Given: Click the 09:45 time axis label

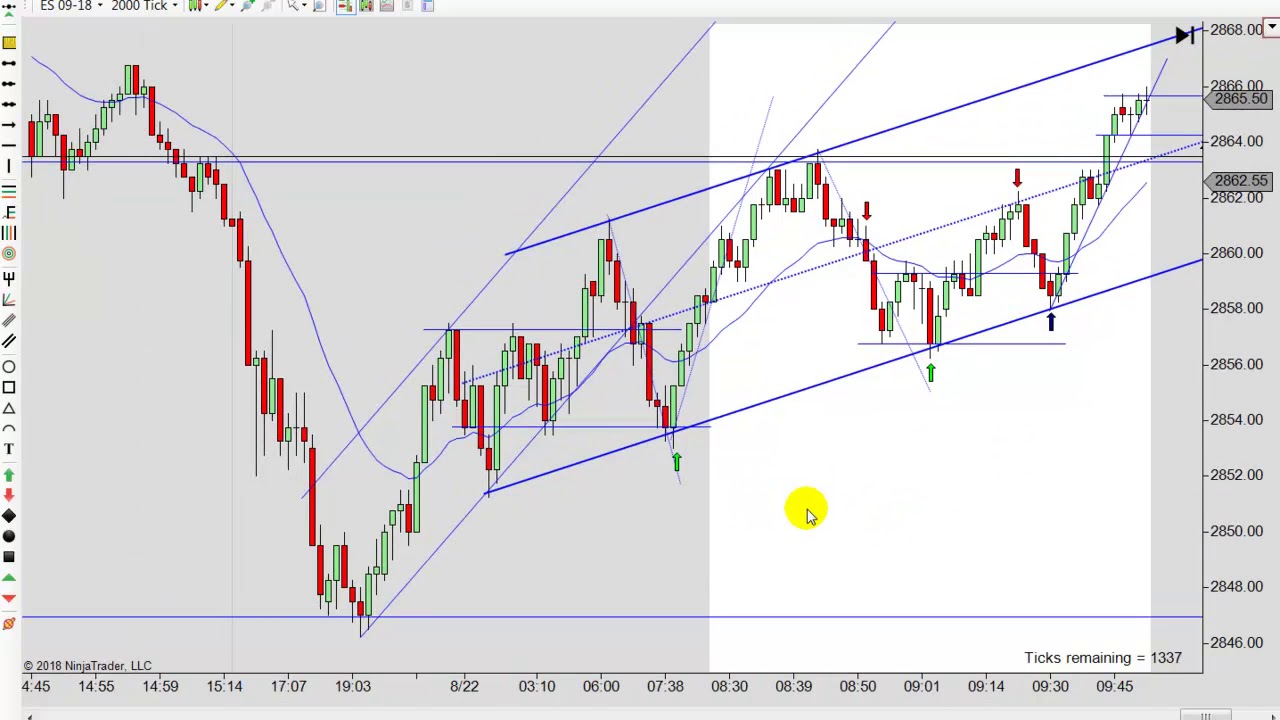Looking at the screenshot, I should [1114, 687].
